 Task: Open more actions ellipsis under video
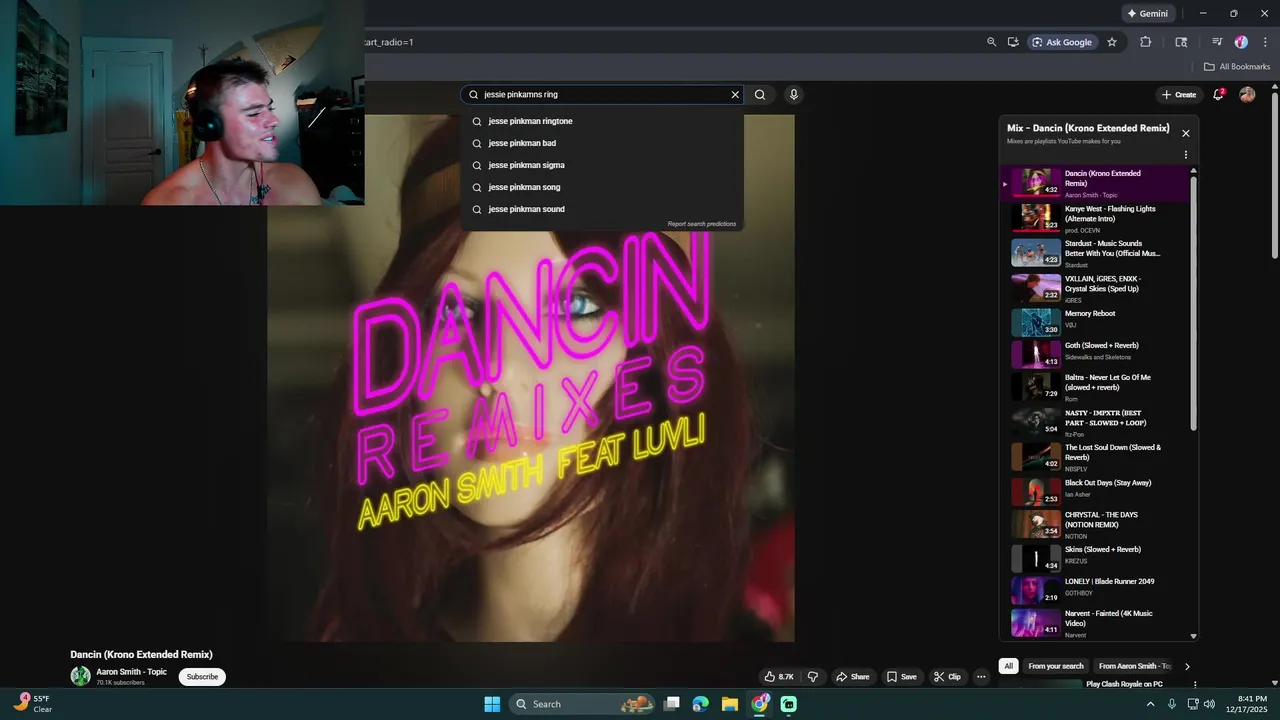click(x=981, y=677)
